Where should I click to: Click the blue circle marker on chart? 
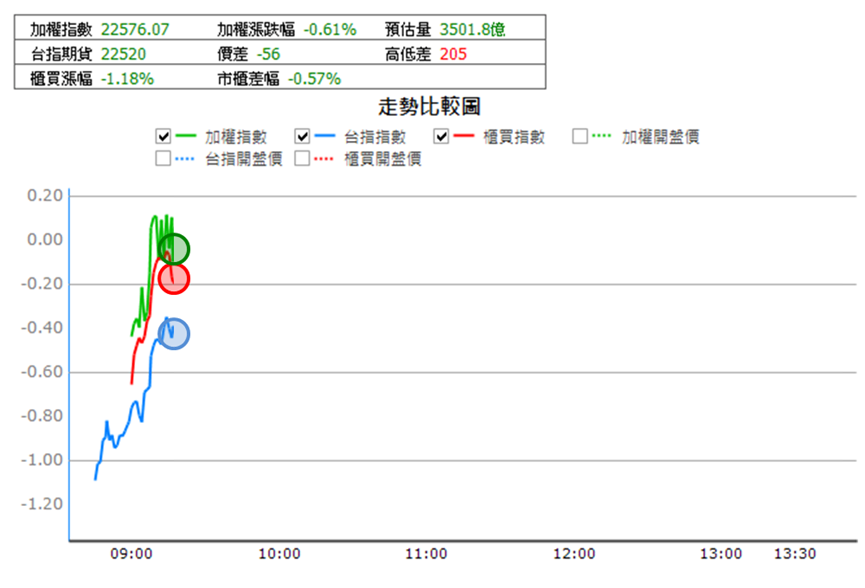pyautogui.click(x=174, y=334)
